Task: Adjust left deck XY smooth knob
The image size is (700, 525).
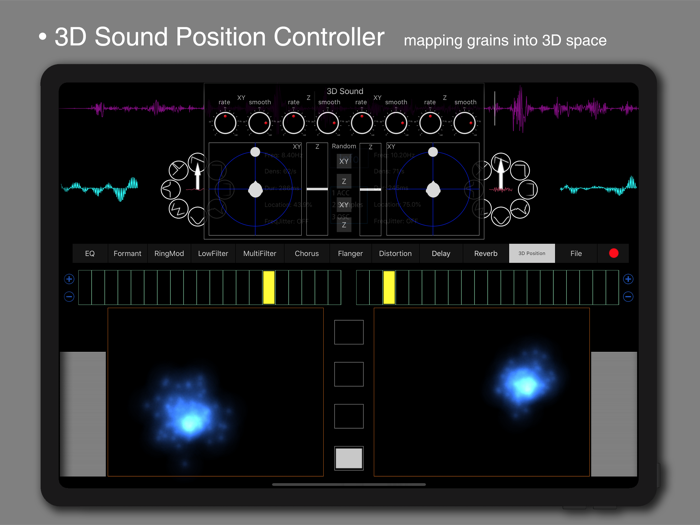Action: 259,123
